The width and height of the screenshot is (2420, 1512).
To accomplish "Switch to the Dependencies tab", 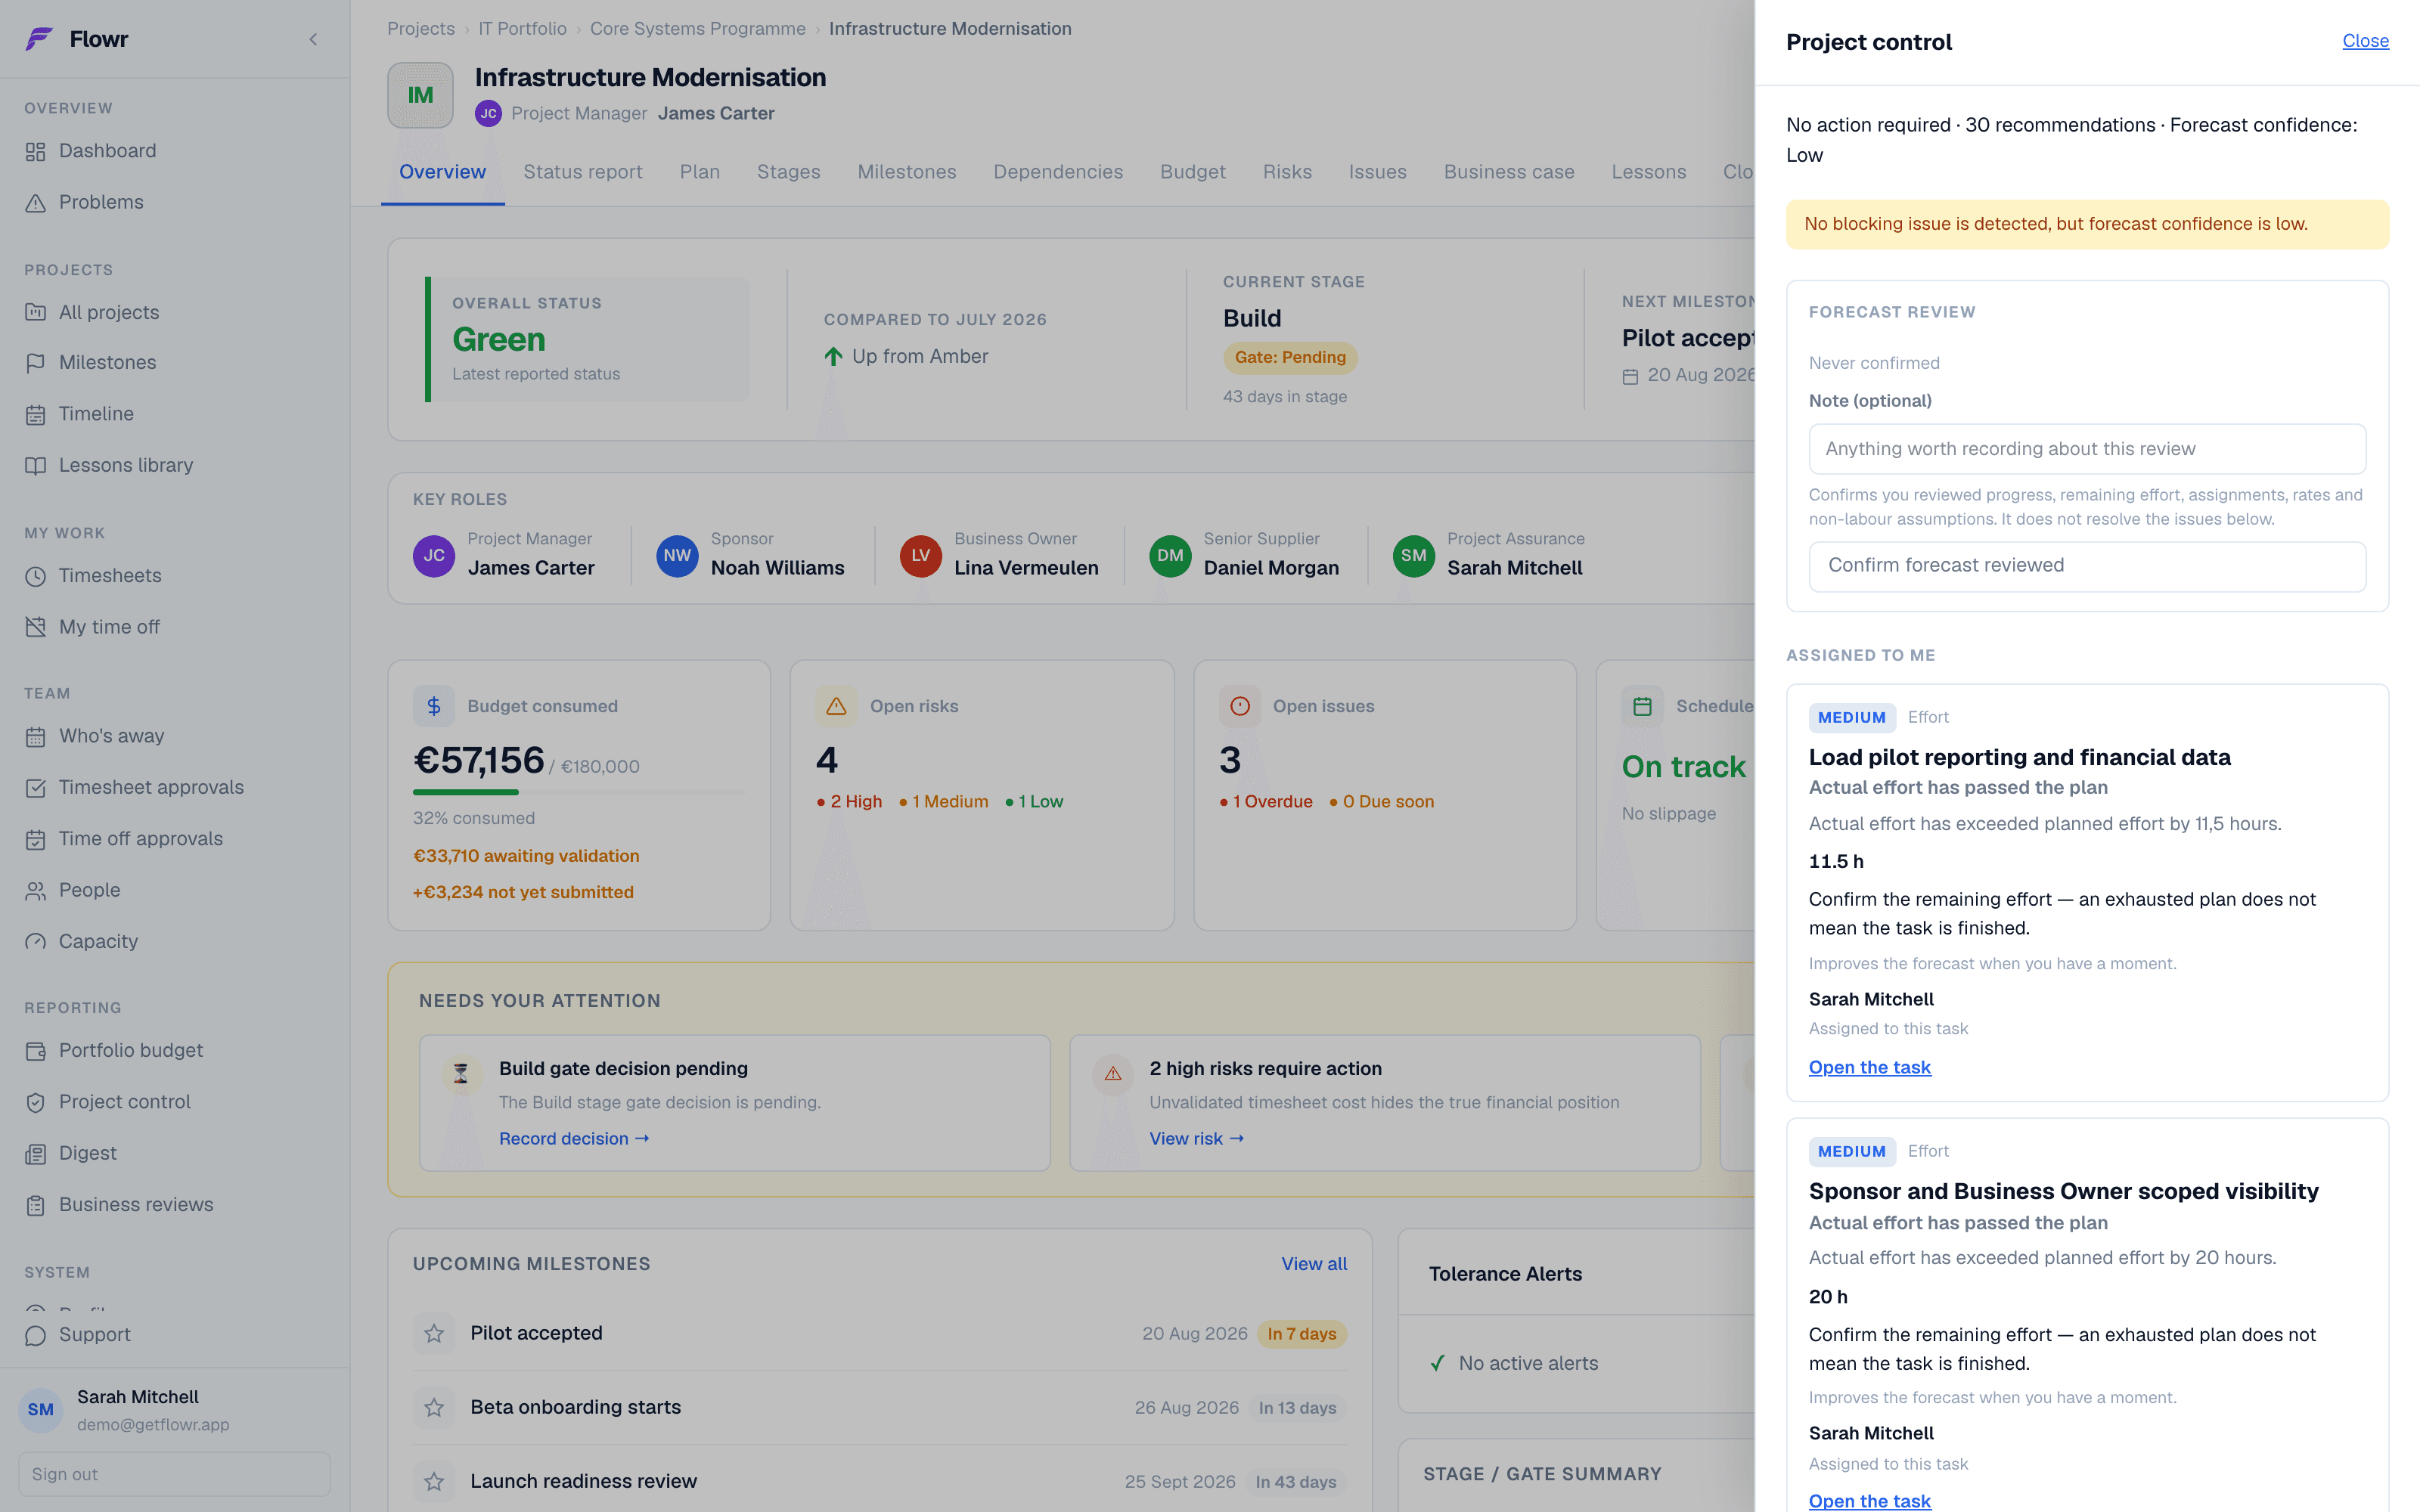I will (1058, 172).
